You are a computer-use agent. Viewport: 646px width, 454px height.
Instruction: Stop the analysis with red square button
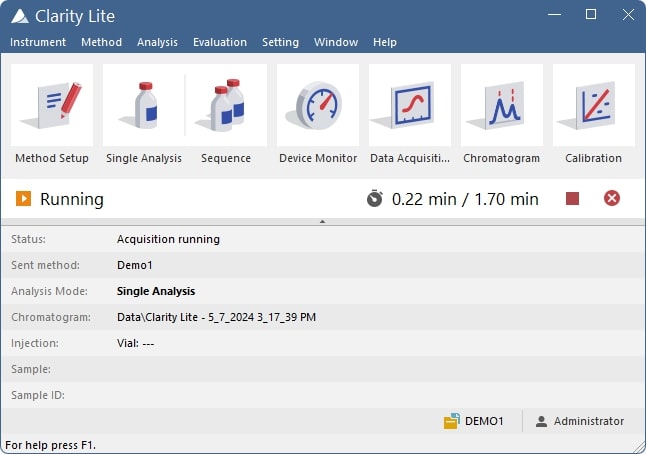pyautogui.click(x=572, y=198)
